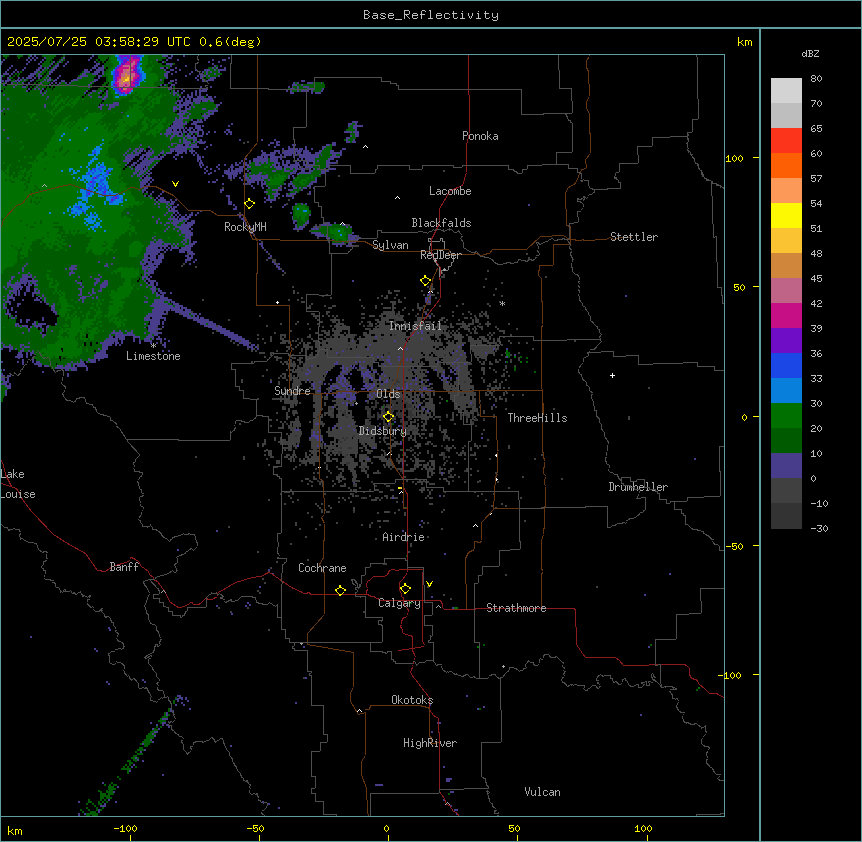Pick the light gray 70-80 dBZ swatch
The width and height of the screenshot is (862, 842).
click(x=786, y=91)
